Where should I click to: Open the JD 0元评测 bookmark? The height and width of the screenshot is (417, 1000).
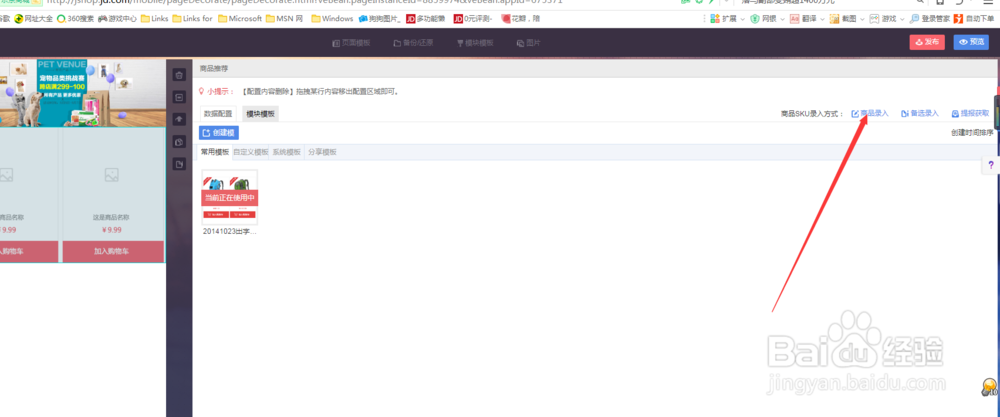[x=473, y=18]
